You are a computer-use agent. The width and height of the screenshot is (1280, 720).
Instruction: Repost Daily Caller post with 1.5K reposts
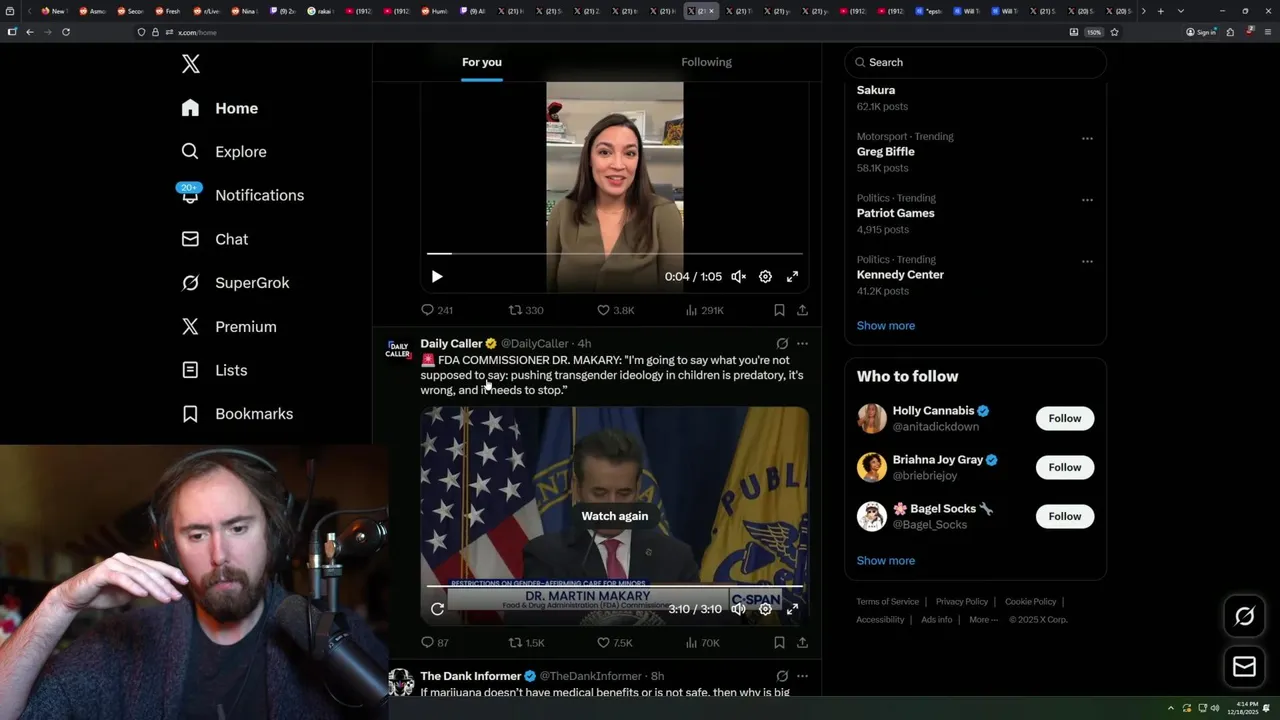tap(527, 643)
